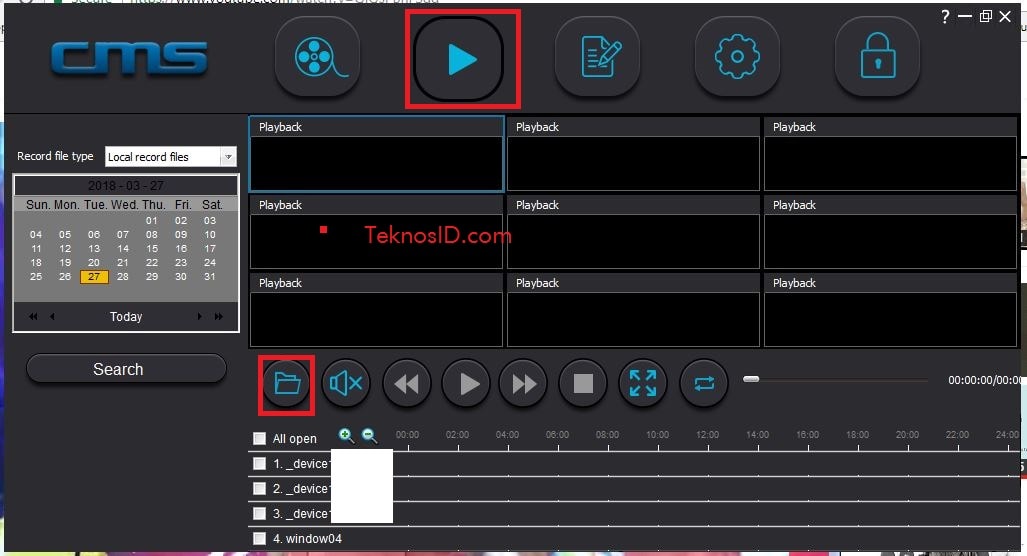The image size is (1027, 556).
Task: Rewind playback with double-left arrow button
Action: (406, 383)
